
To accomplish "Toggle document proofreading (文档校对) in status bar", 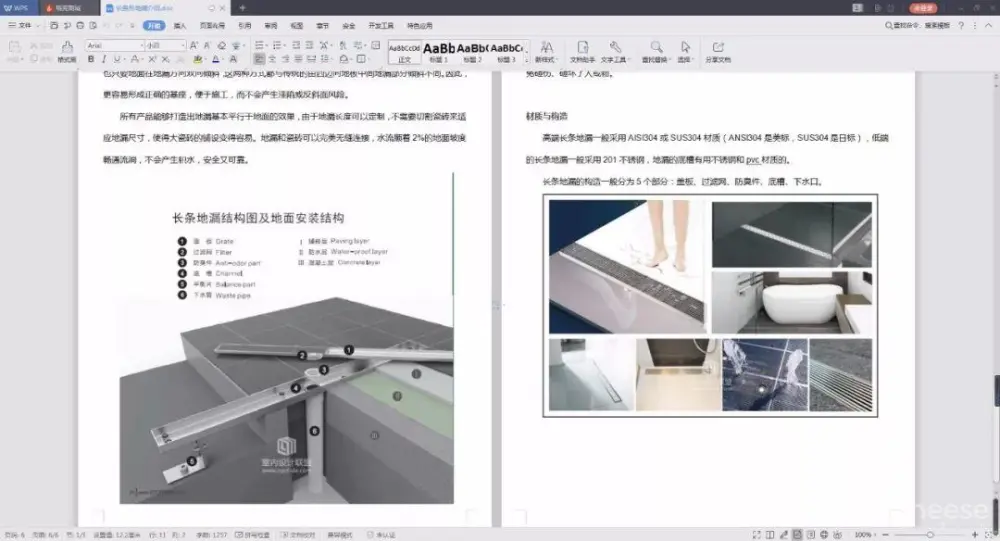I will (x=298, y=535).
